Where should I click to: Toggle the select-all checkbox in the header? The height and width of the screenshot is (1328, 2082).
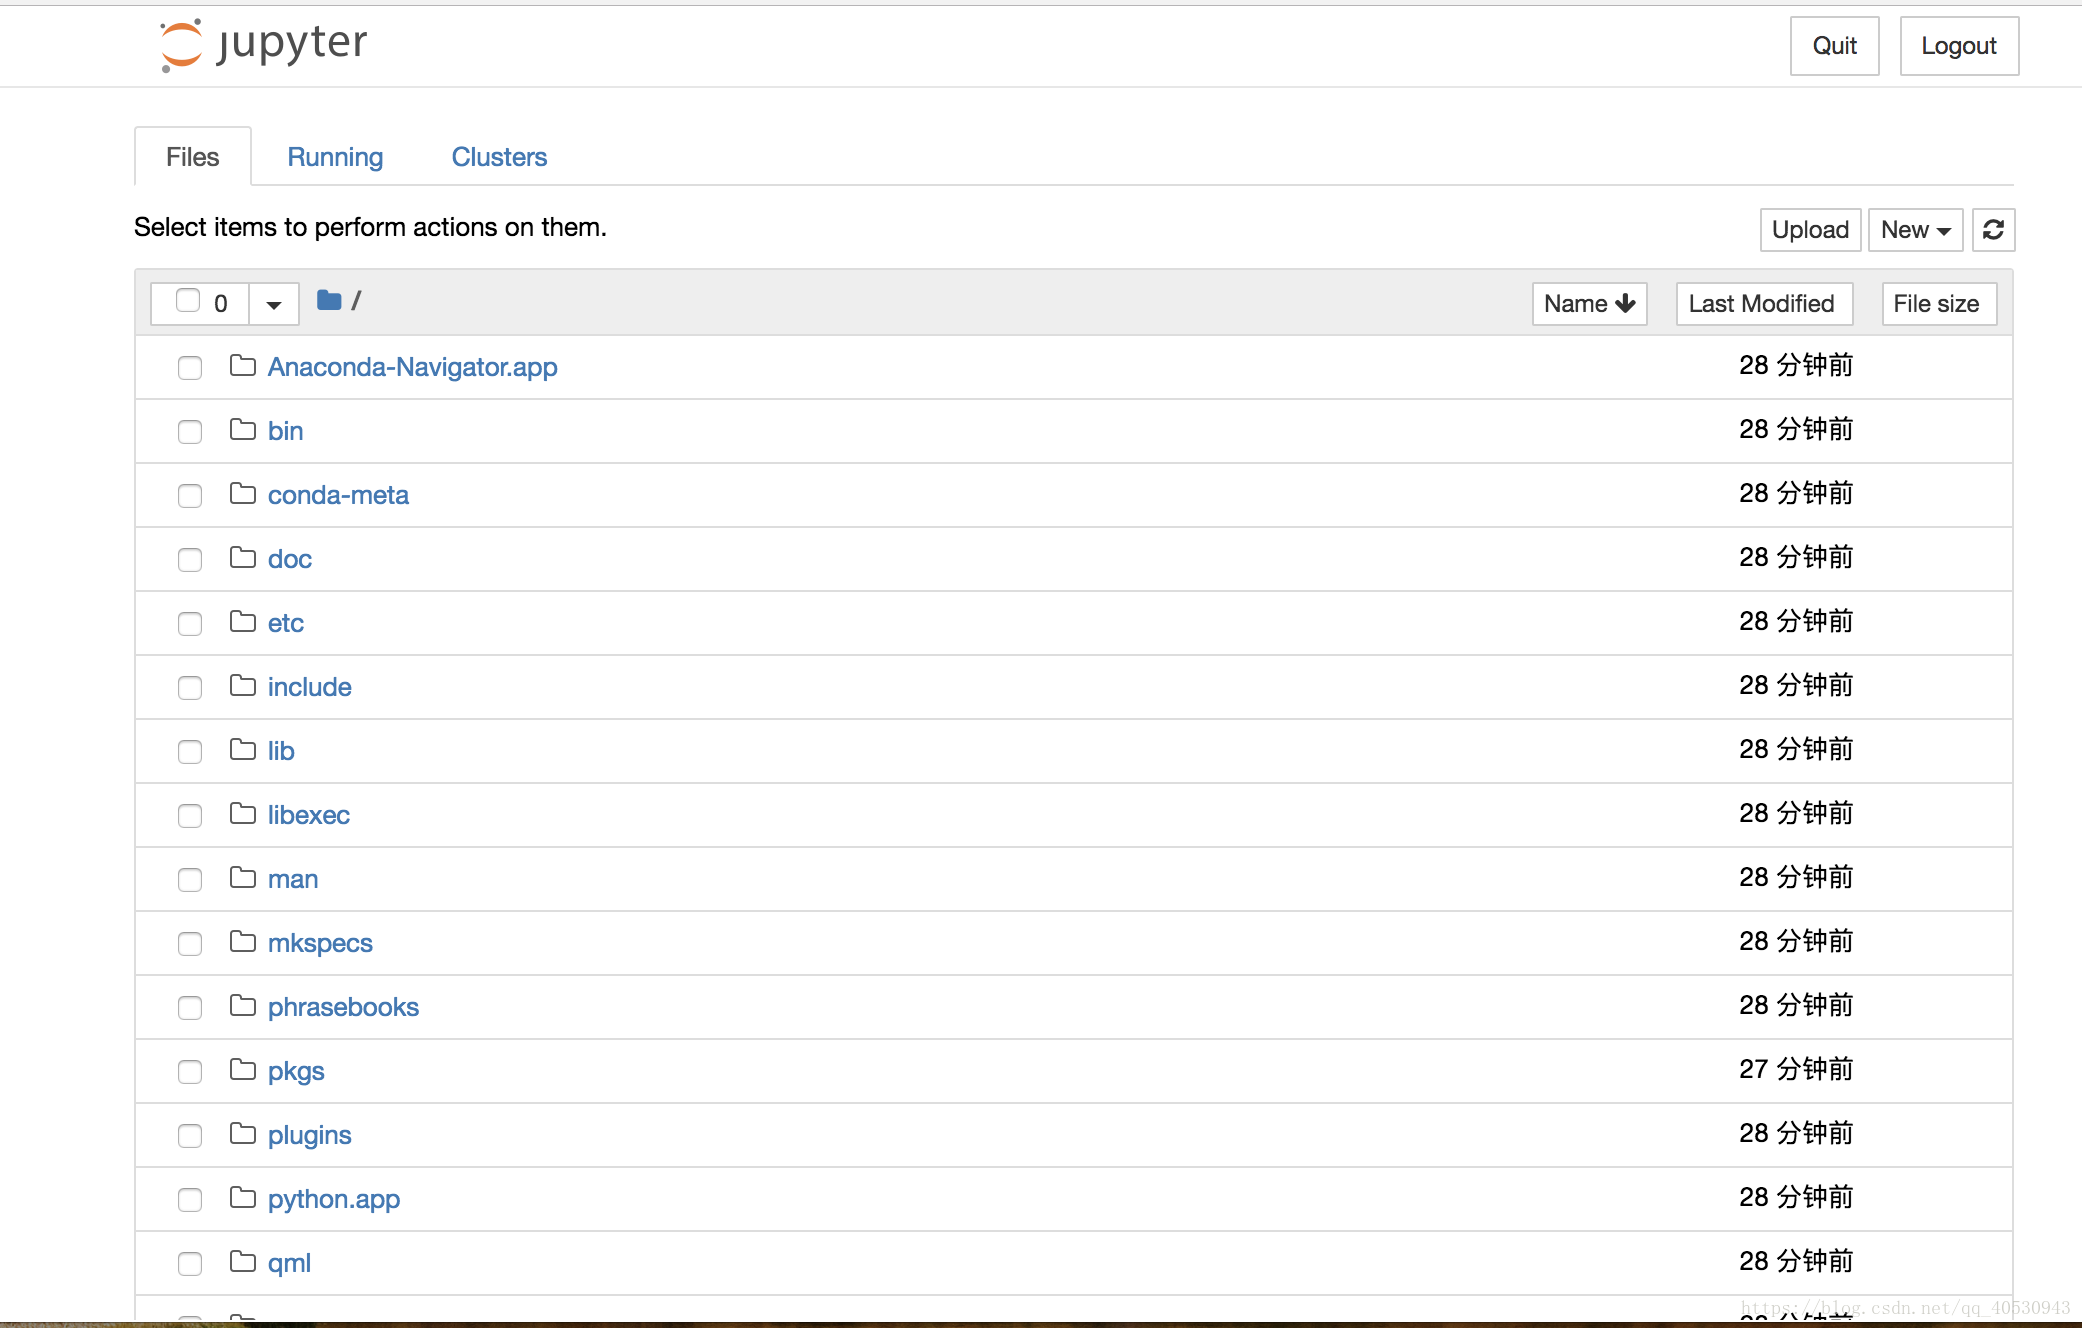(187, 301)
